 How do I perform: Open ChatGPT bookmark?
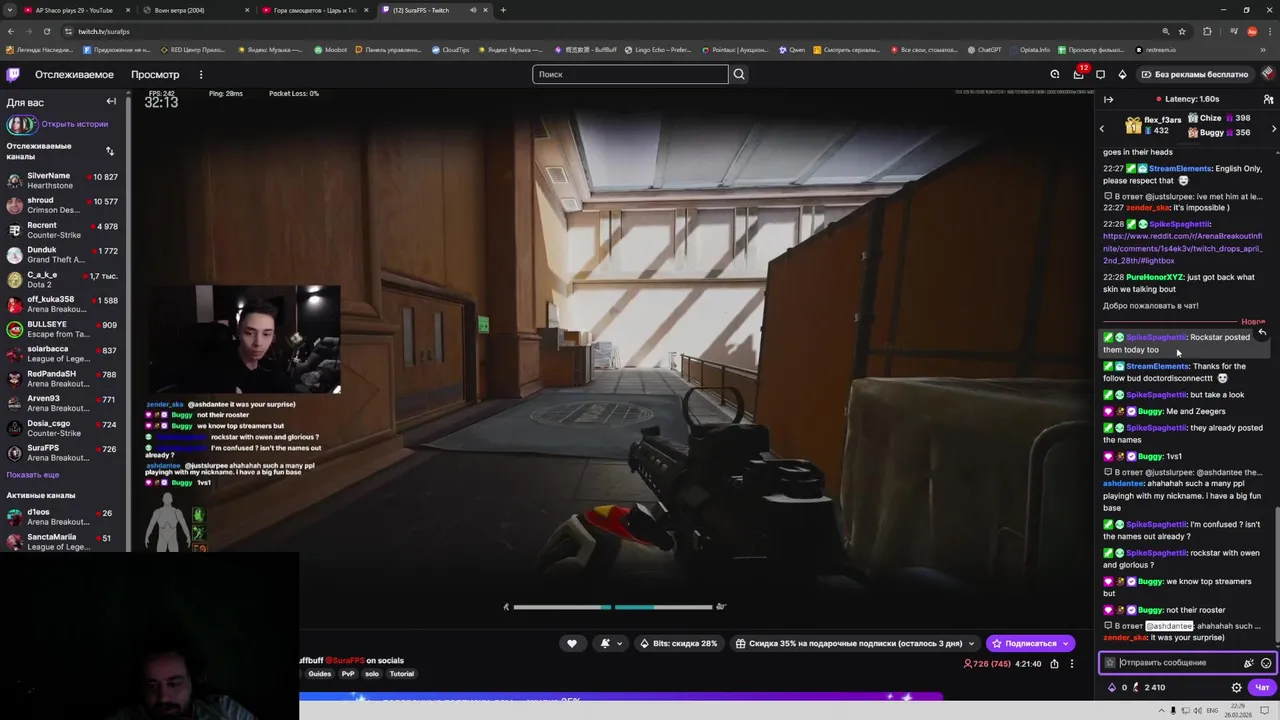[984, 50]
